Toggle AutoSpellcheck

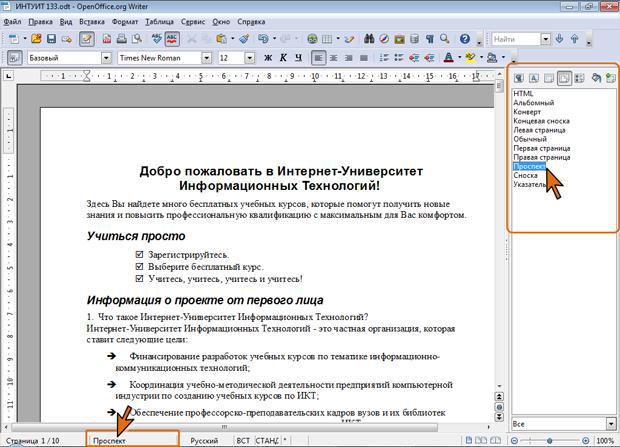(172, 39)
